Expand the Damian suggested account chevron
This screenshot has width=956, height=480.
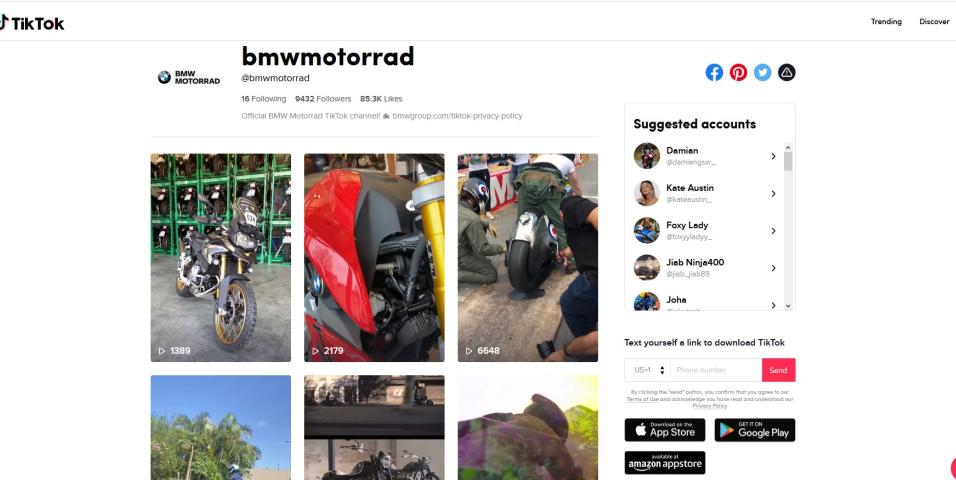773,156
